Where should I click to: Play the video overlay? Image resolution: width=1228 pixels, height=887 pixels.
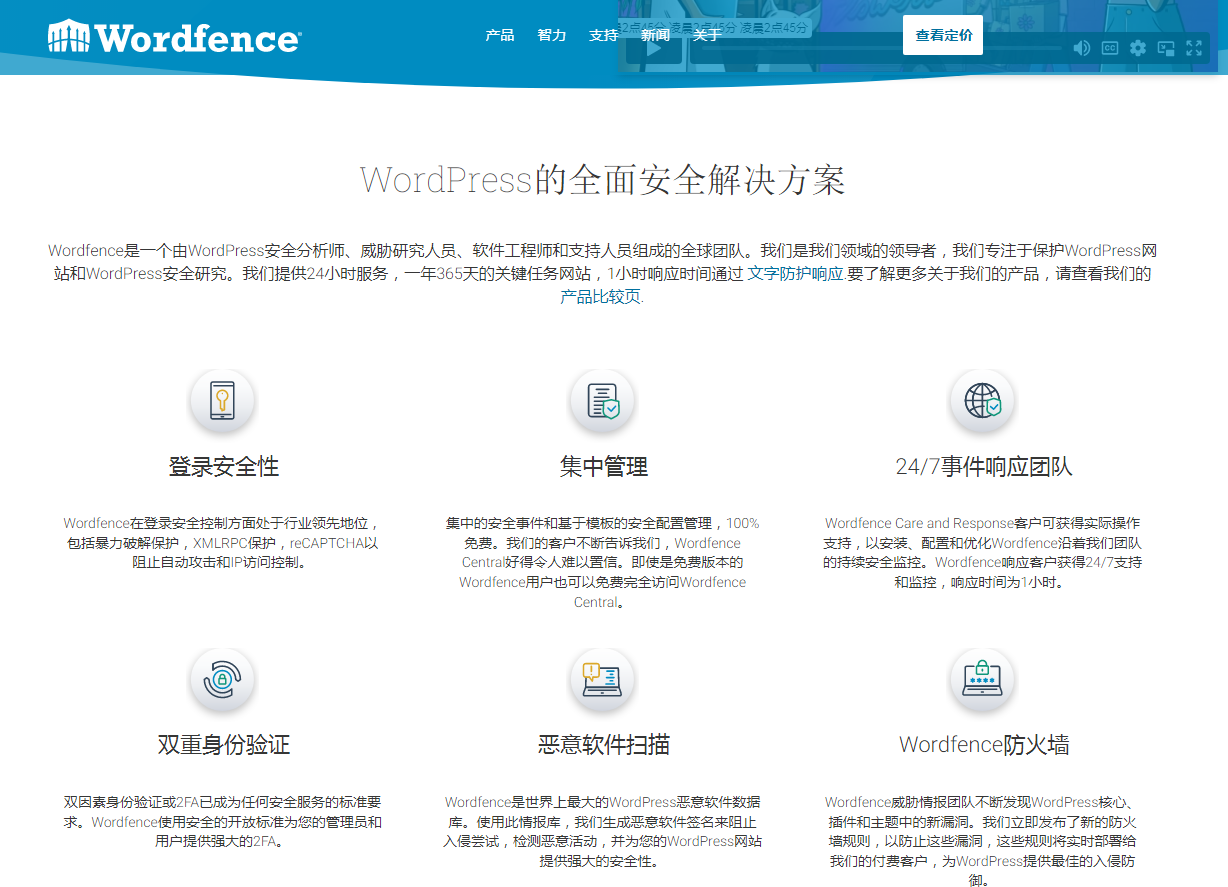point(655,48)
